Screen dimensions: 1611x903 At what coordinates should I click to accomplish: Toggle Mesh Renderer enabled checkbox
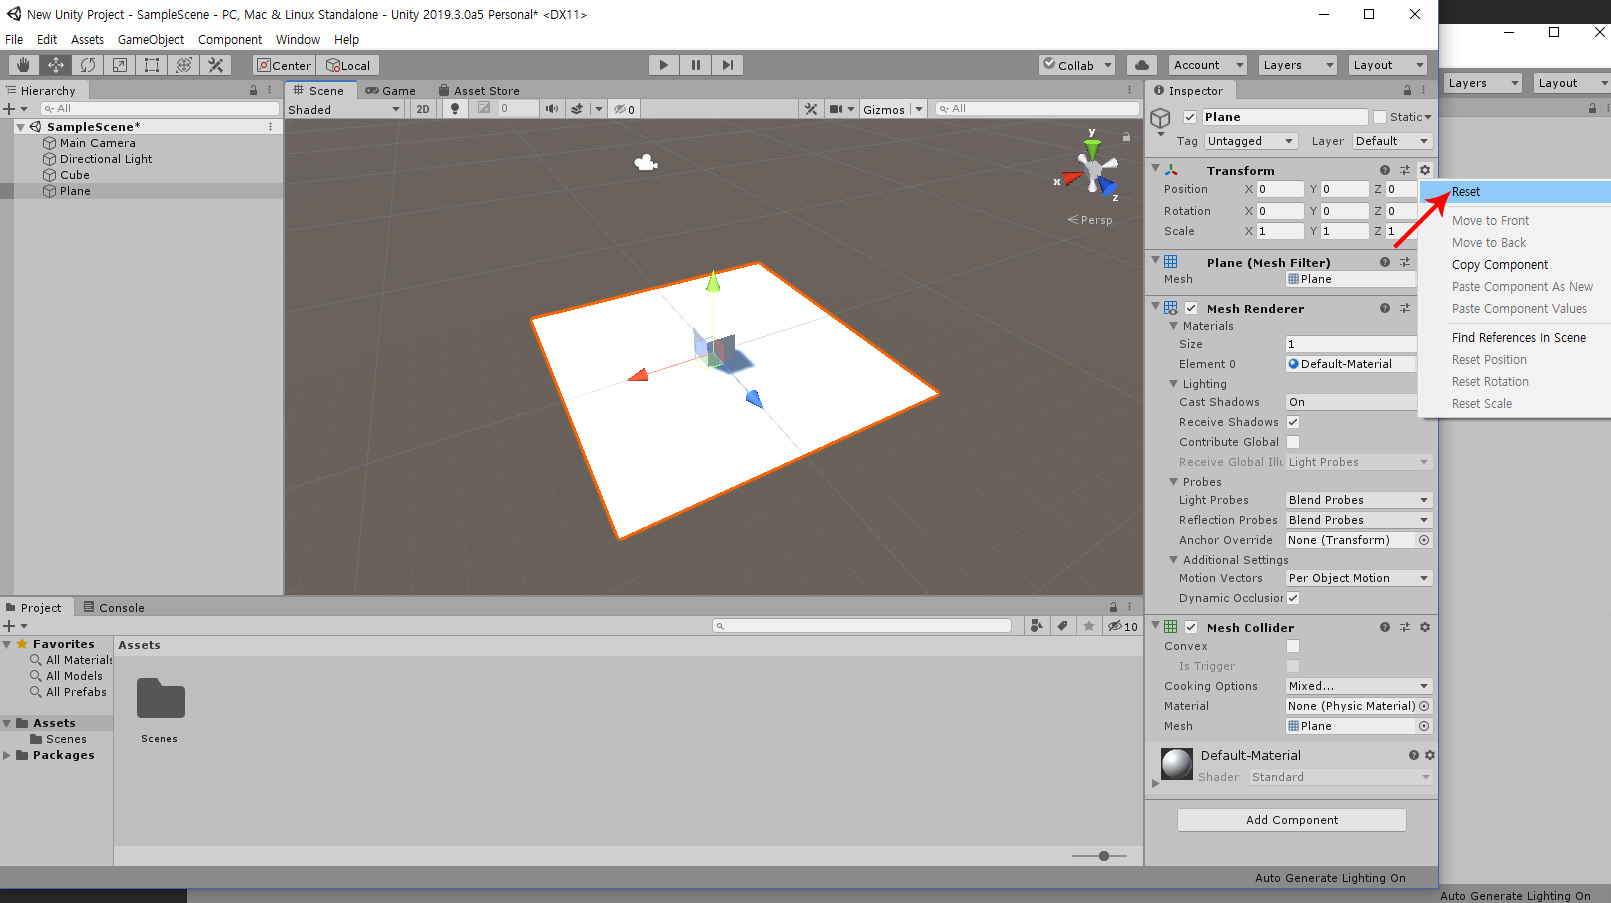point(1191,308)
